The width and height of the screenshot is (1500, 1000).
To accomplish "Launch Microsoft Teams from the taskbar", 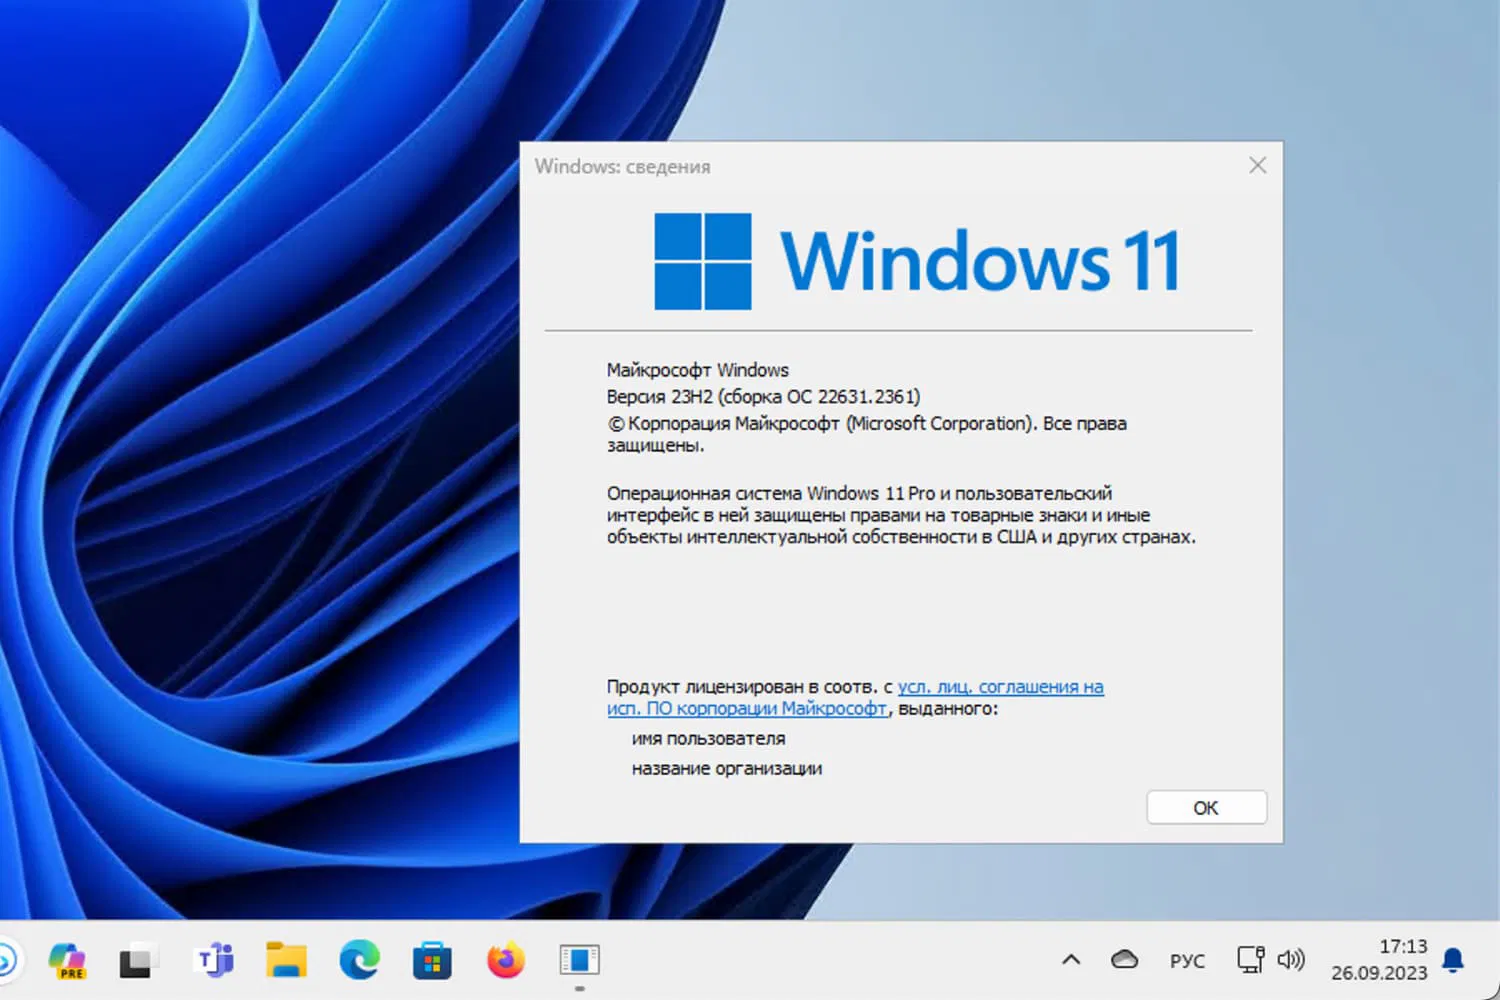I will click(x=213, y=960).
